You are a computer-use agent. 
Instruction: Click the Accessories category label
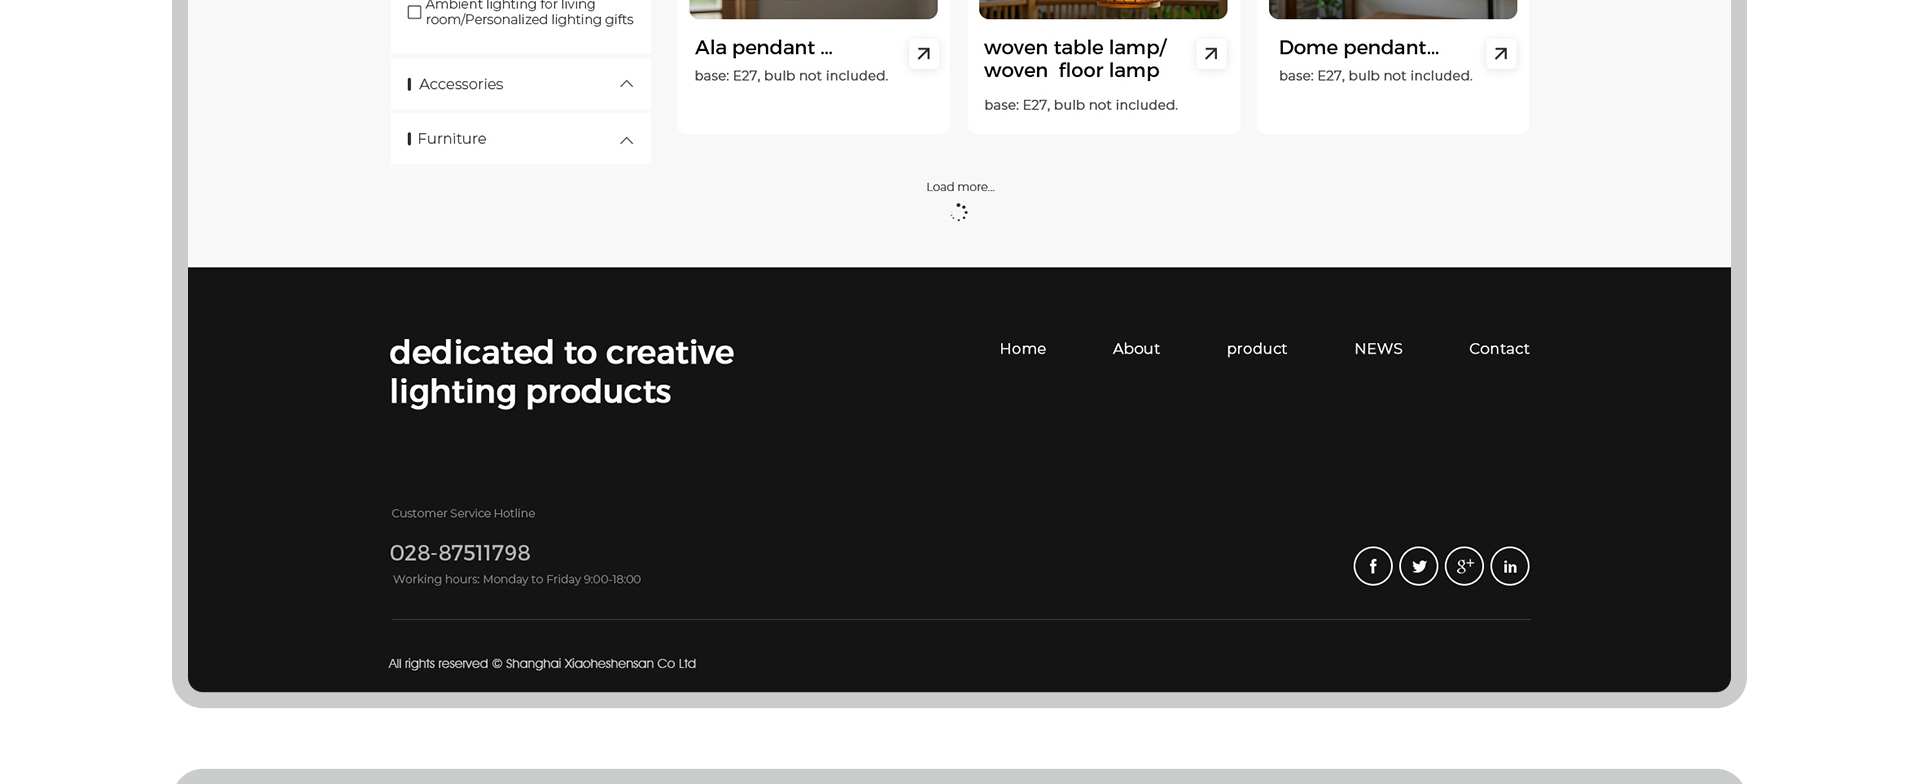pyautogui.click(x=461, y=84)
